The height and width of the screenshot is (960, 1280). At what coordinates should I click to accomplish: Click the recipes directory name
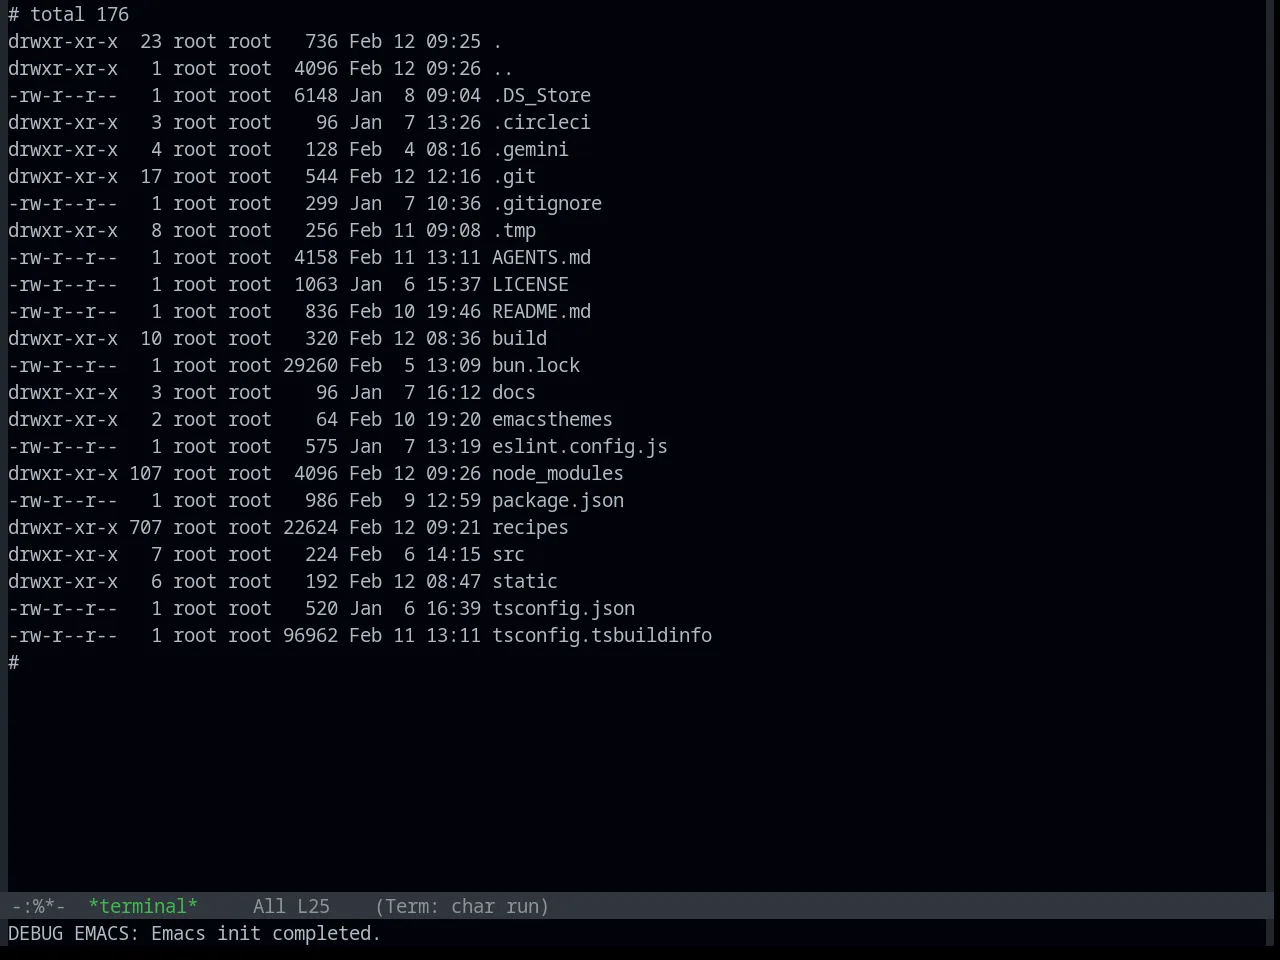pyautogui.click(x=530, y=527)
